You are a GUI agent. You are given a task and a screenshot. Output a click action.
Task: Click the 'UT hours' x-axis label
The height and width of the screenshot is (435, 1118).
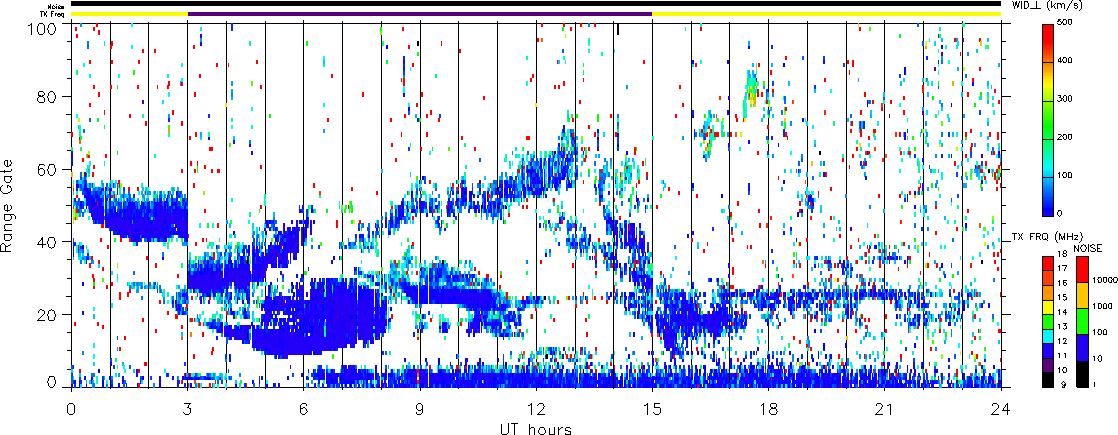[536, 429]
